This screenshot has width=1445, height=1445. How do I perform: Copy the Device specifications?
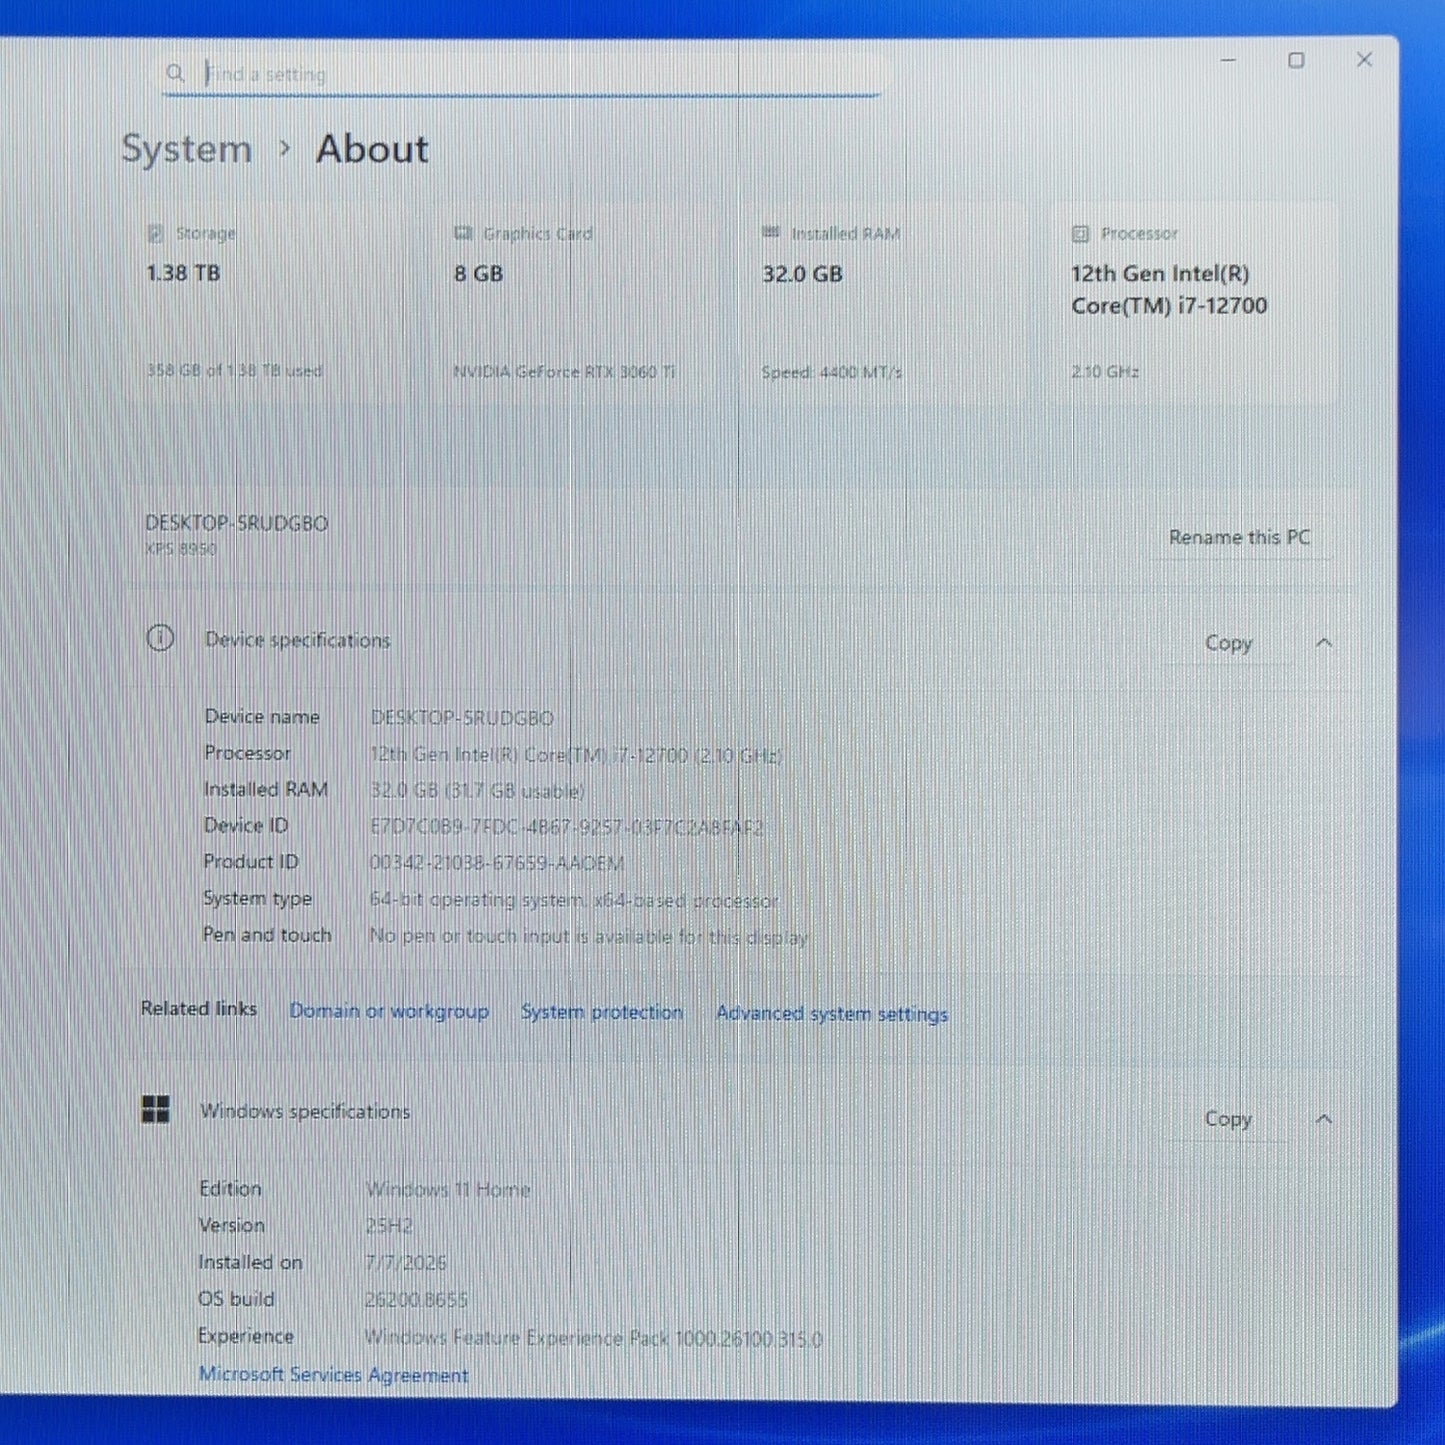1228,643
